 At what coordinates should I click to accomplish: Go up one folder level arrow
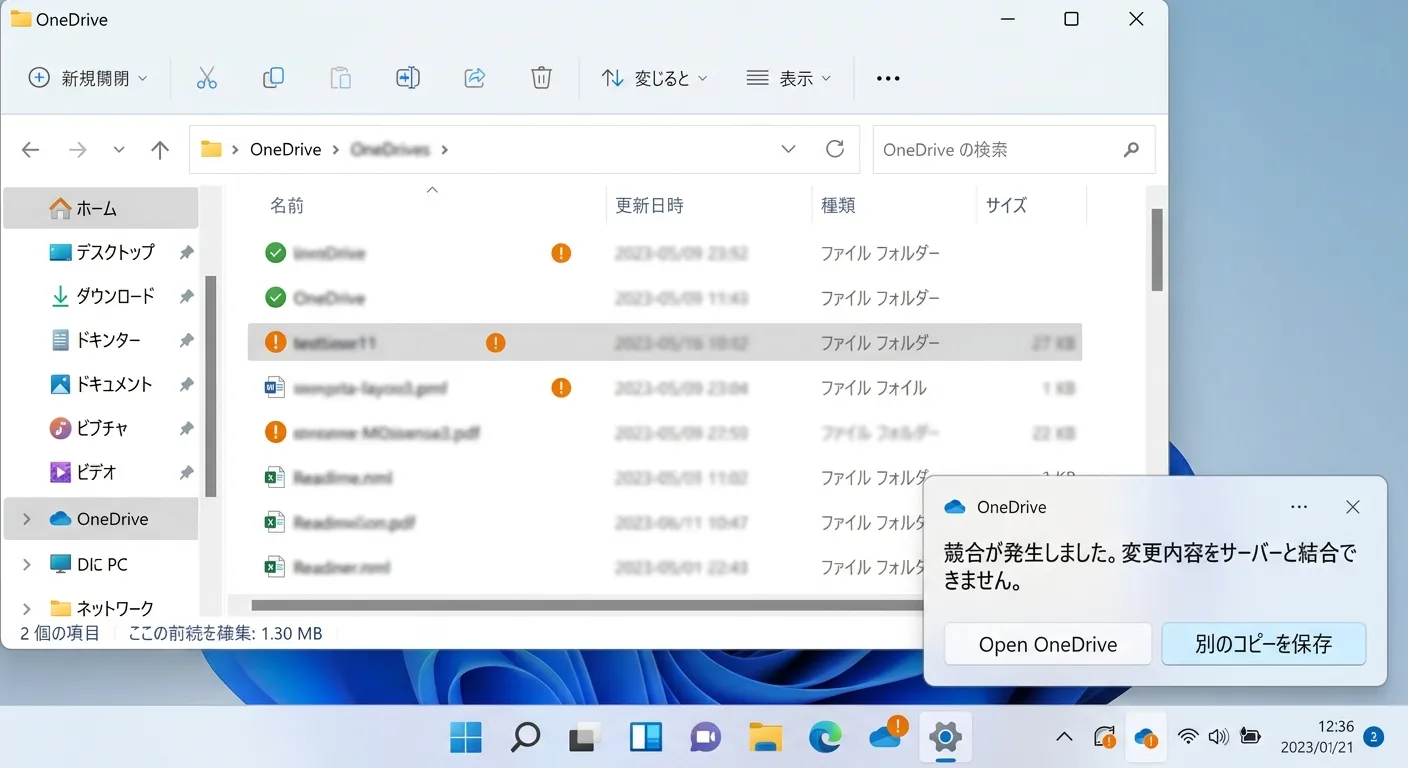[x=160, y=150]
